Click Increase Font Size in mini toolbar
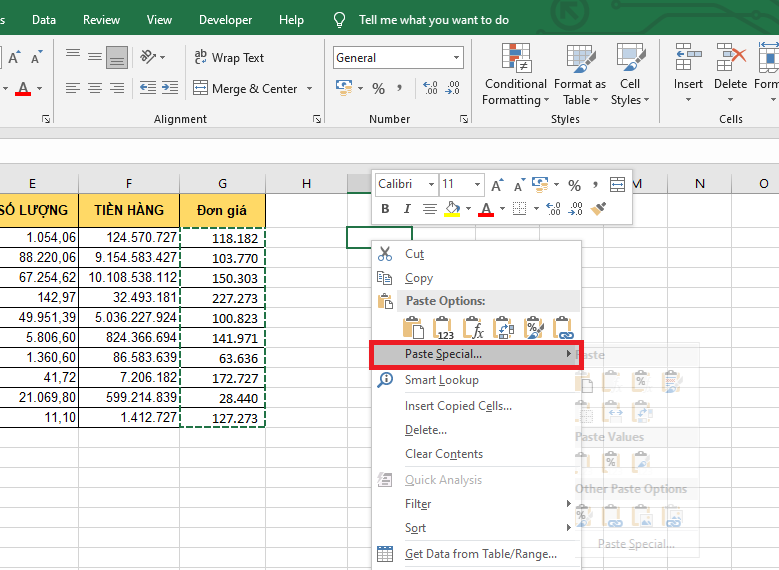The width and height of the screenshot is (779, 570). [498, 185]
